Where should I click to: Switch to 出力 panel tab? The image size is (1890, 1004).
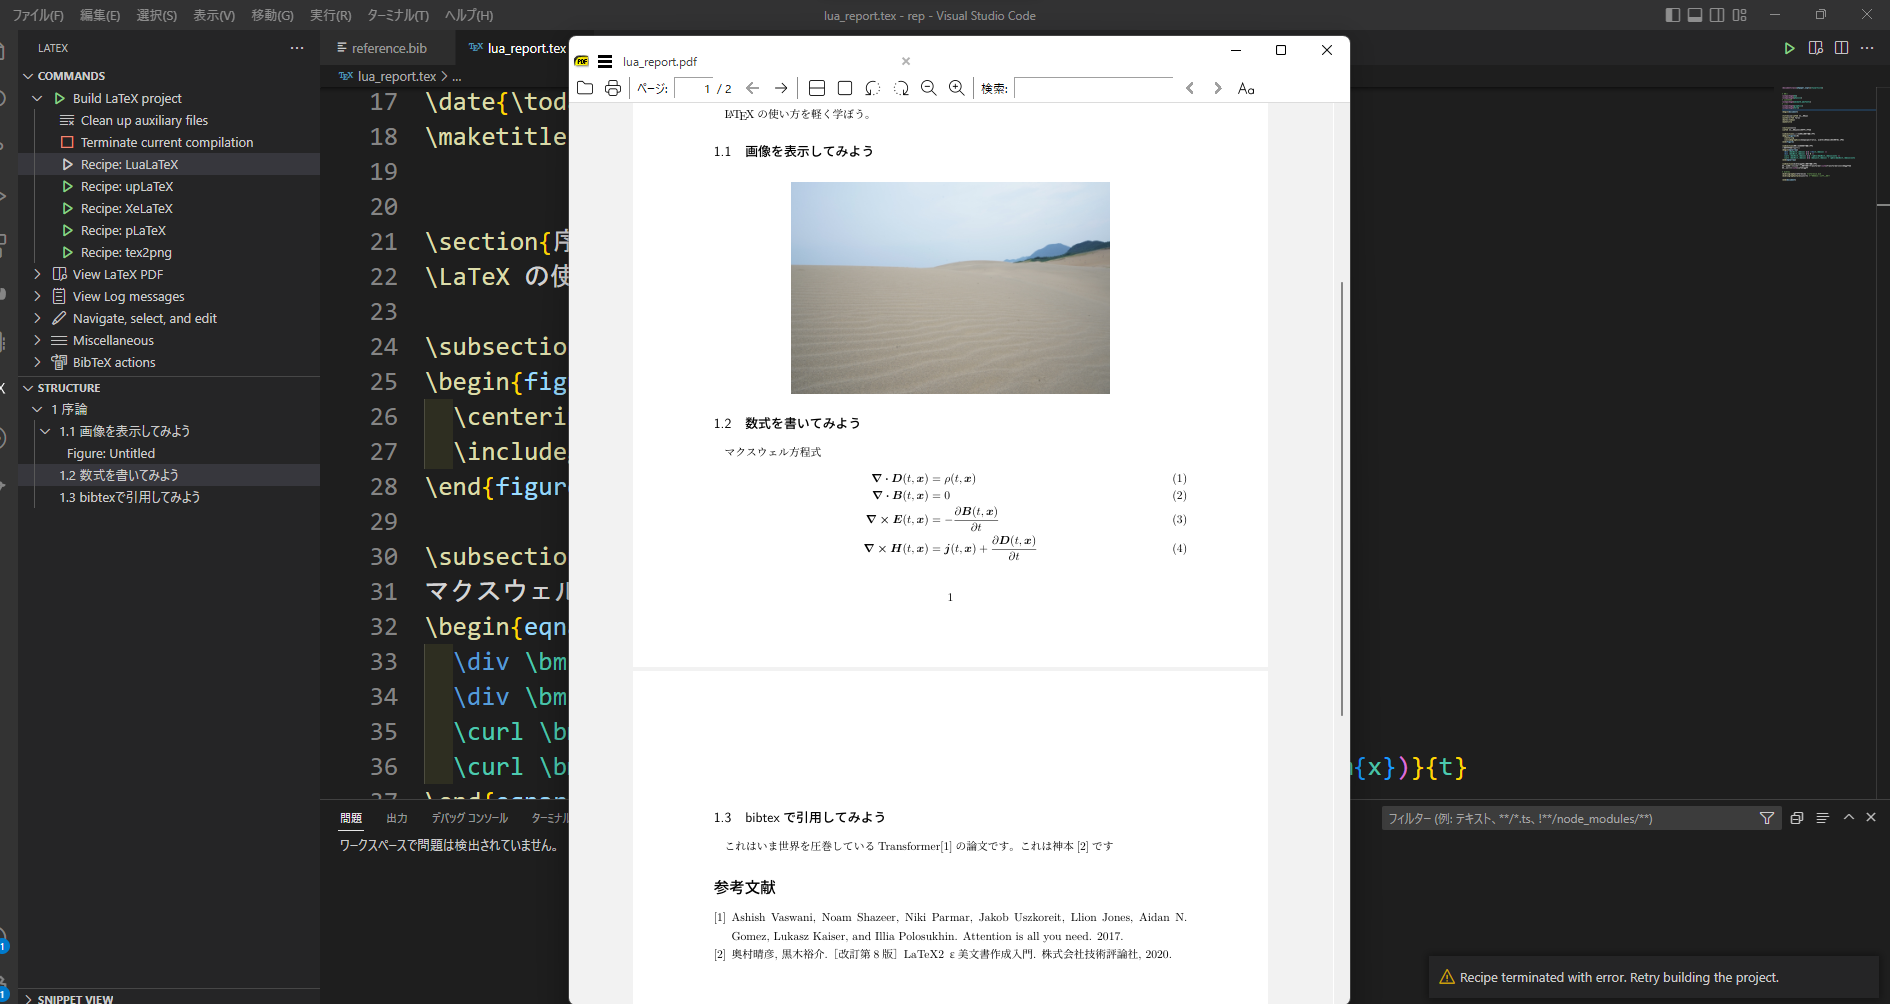(x=397, y=818)
